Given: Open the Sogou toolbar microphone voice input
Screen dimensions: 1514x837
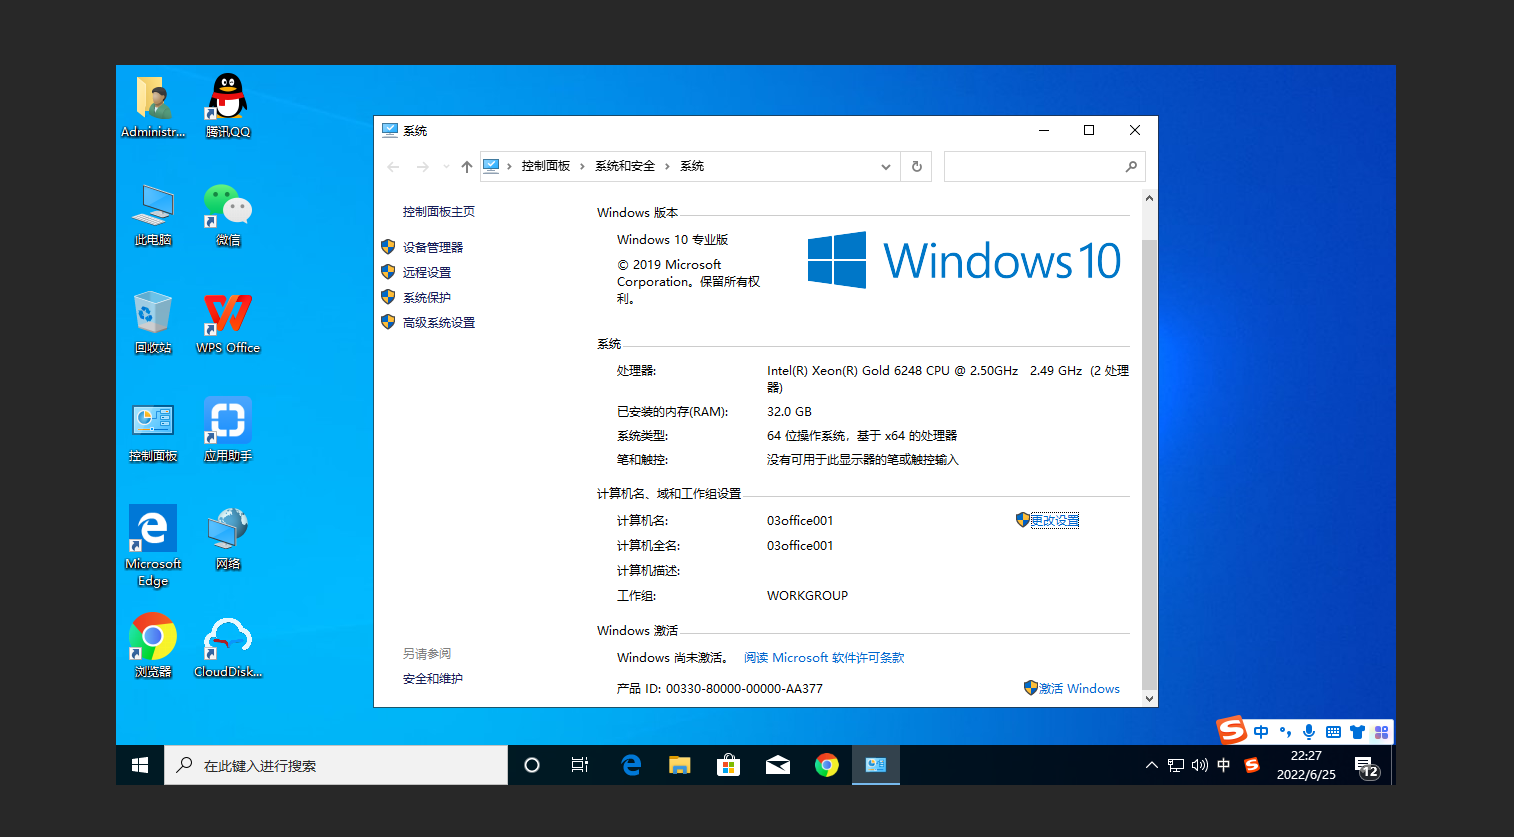Looking at the screenshot, I should pyautogui.click(x=1309, y=732).
